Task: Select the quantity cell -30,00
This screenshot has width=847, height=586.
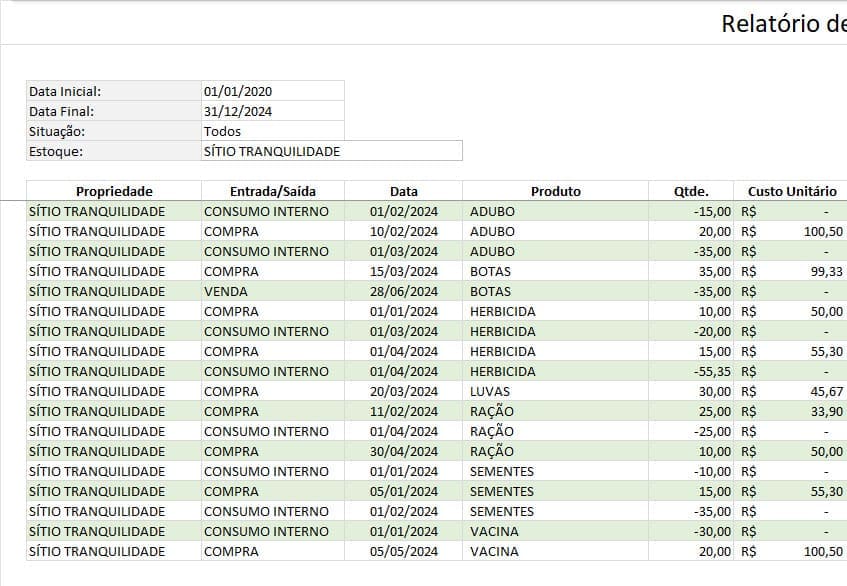Action: tap(691, 531)
